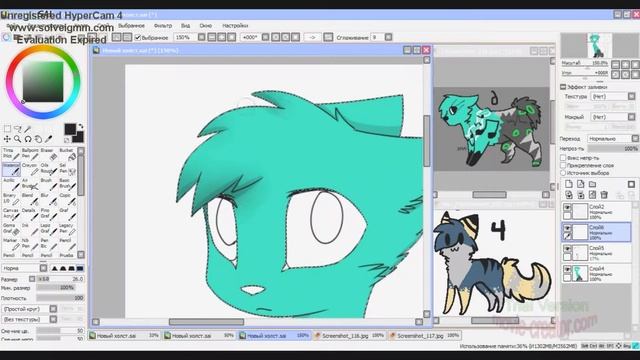
Task: Hide layer Слой6 with eye icon
Action: point(567,228)
